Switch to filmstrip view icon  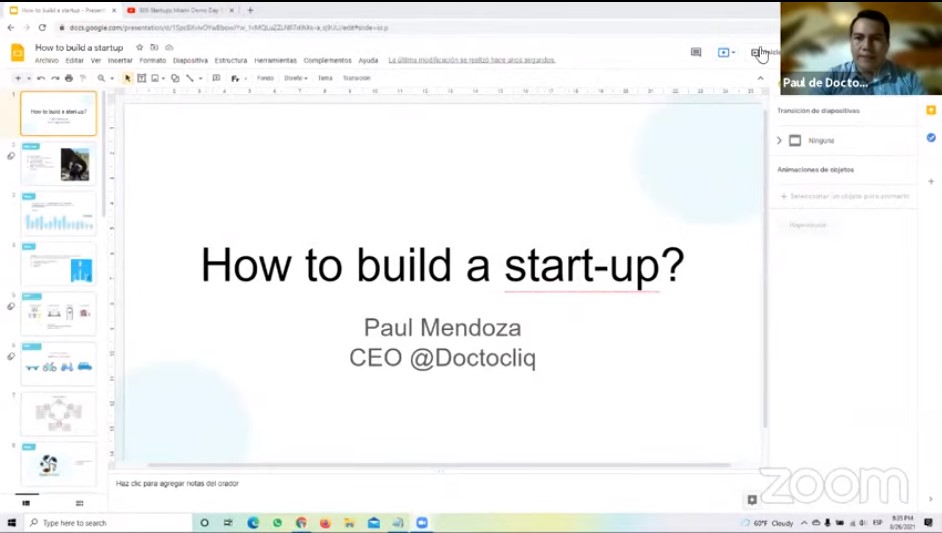(26, 503)
